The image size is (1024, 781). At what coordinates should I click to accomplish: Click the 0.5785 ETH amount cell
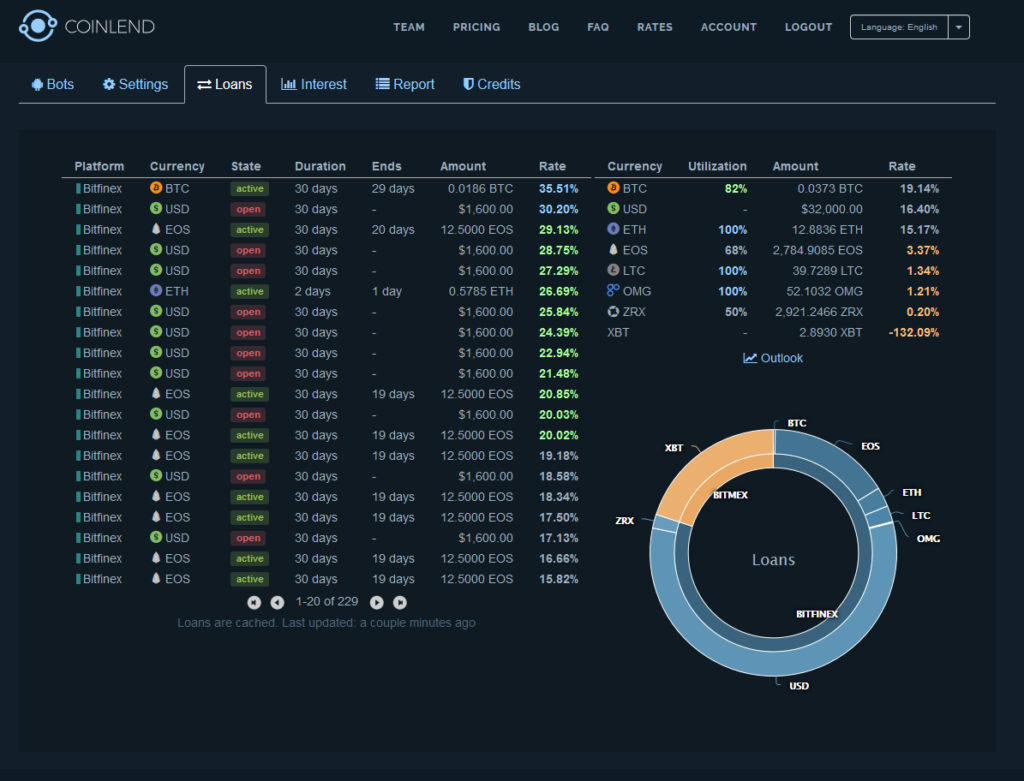point(481,291)
